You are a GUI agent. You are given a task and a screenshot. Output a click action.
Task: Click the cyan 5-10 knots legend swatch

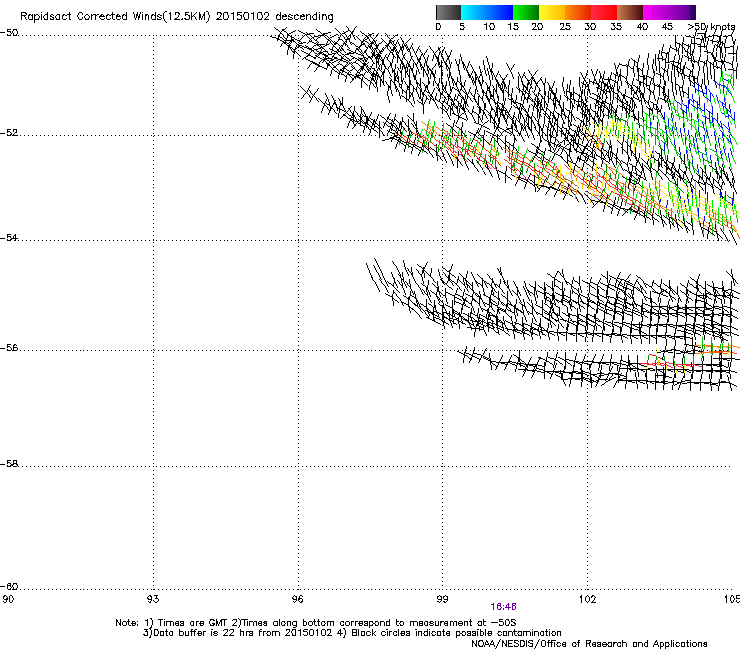(474, 12)
